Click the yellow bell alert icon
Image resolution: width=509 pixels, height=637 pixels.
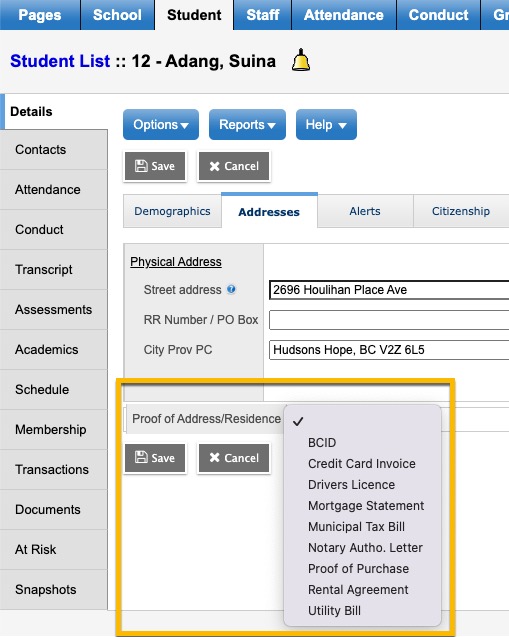tap(301, 61)
